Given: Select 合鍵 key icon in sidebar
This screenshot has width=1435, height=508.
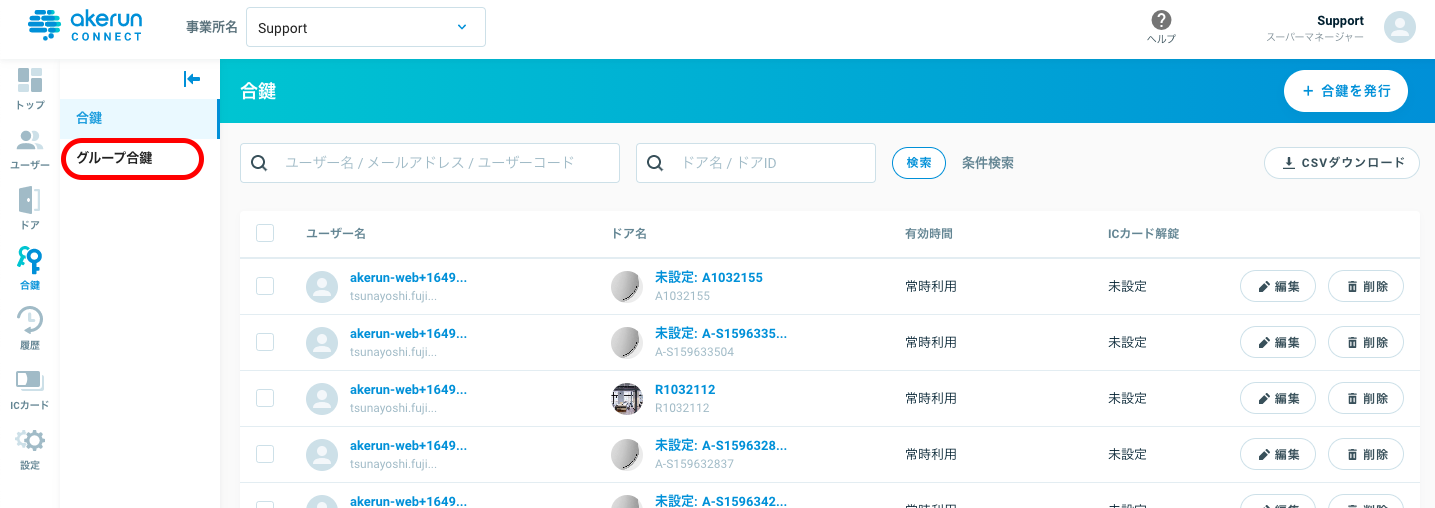Looking at the screenshot, I should 30,269.
